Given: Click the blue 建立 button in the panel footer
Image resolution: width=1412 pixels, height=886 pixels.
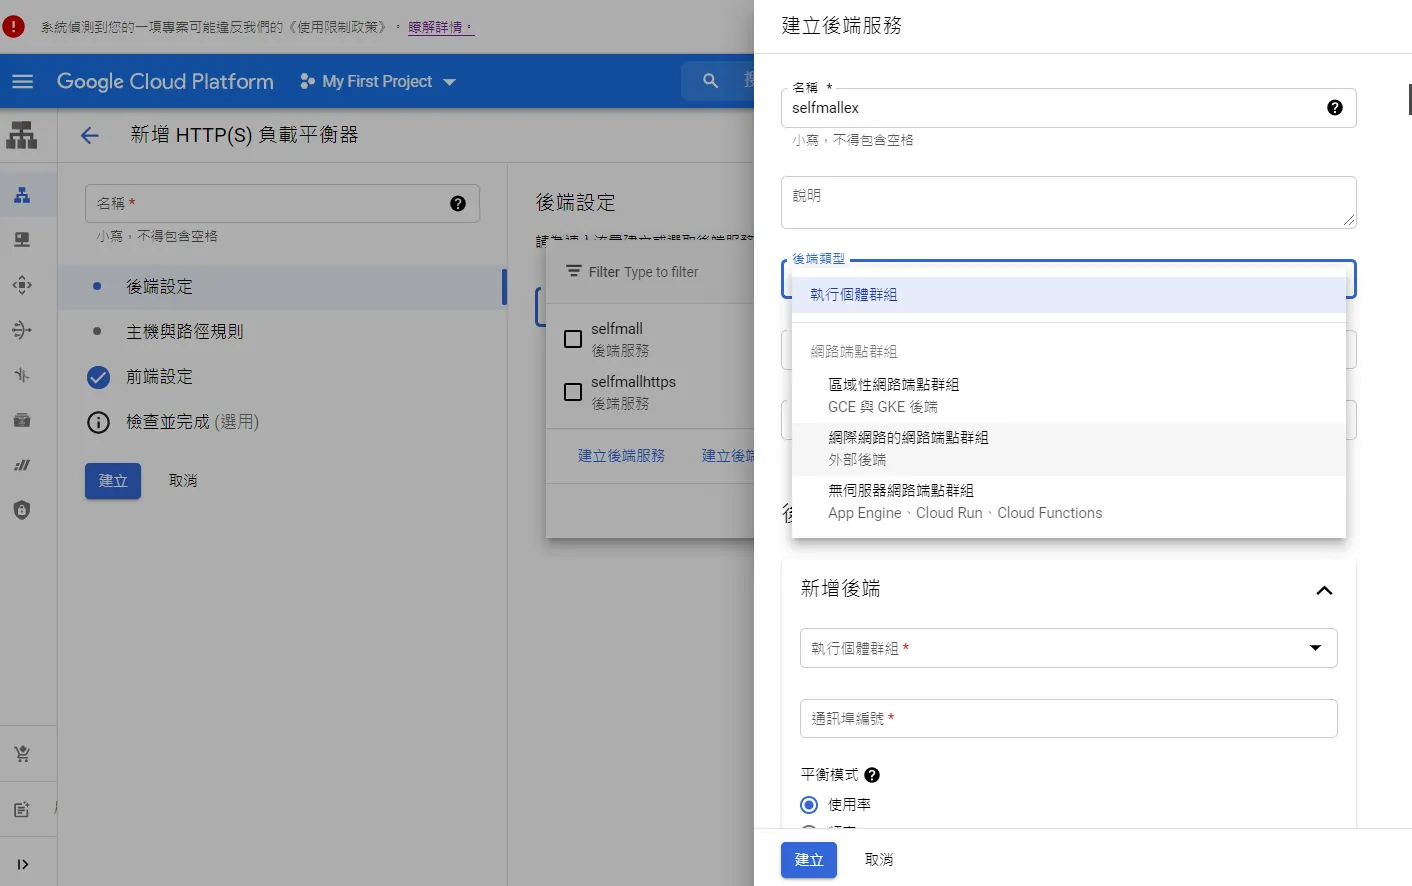Looking at the screenshot, I should click(x=808, y=860).
